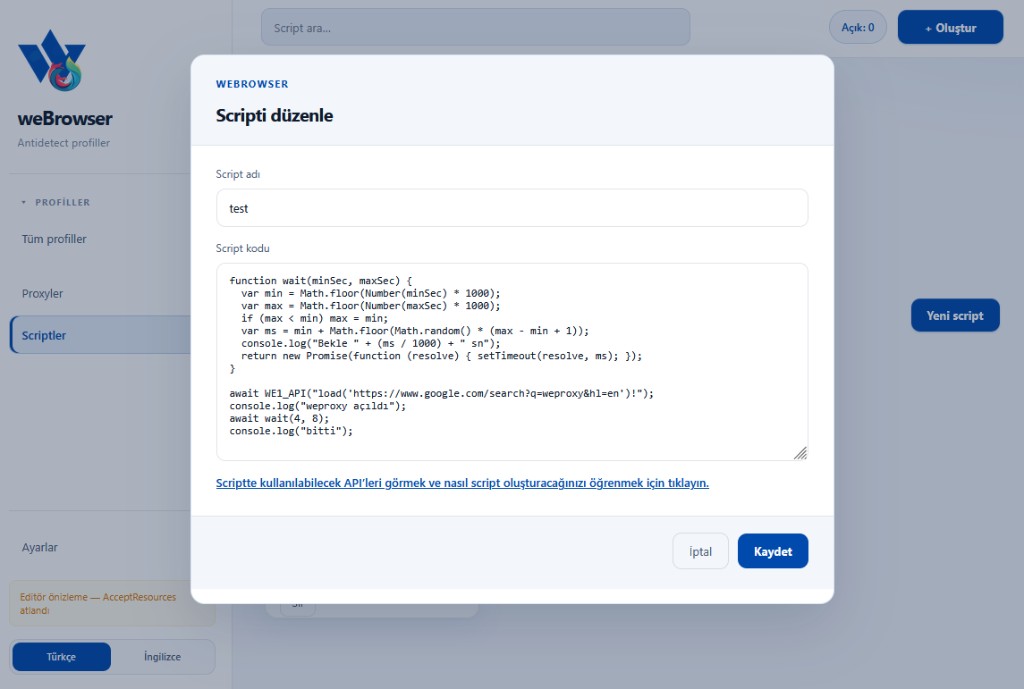Click the Antidetect profiller subtitle
This screenshot has width=1024, height=689.
pyautogui.click(x=63, y=143)
